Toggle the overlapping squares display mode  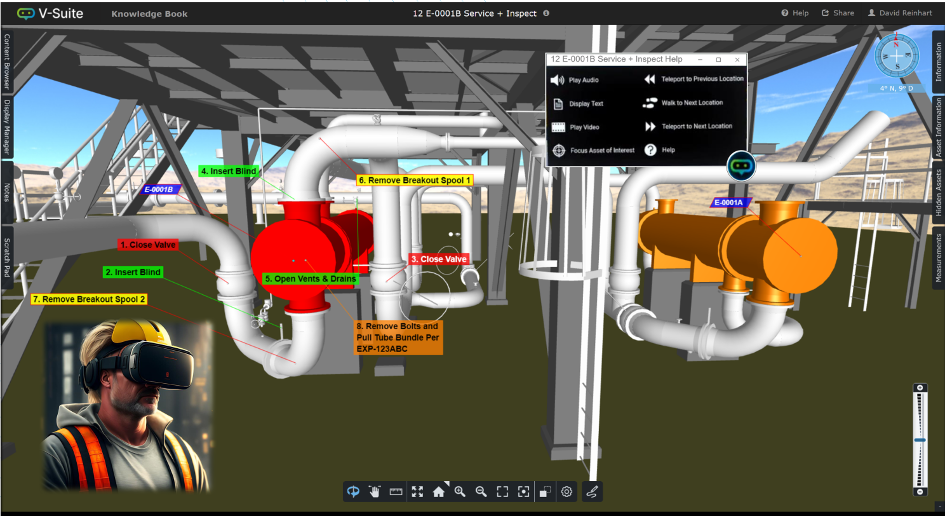click(545, 491)
